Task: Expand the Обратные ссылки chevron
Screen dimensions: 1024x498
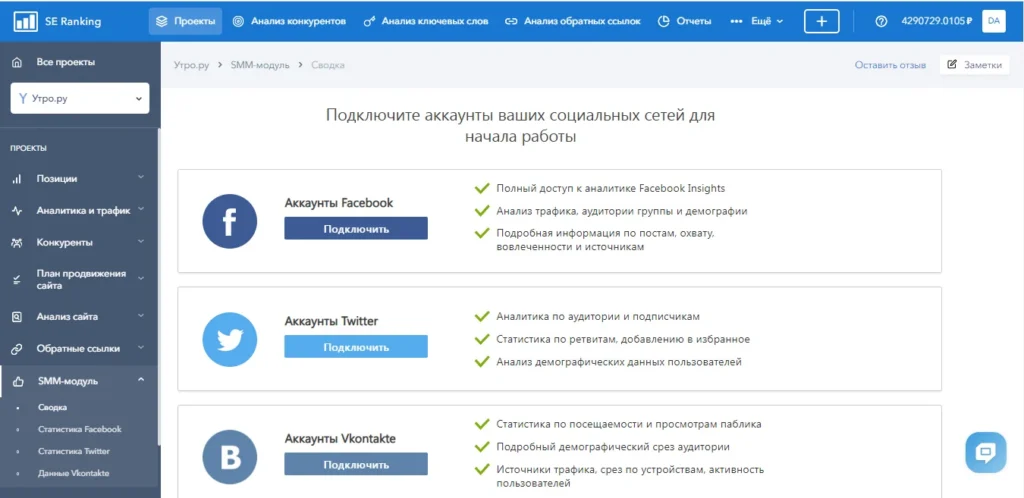Action: click(x=140, y=347)
